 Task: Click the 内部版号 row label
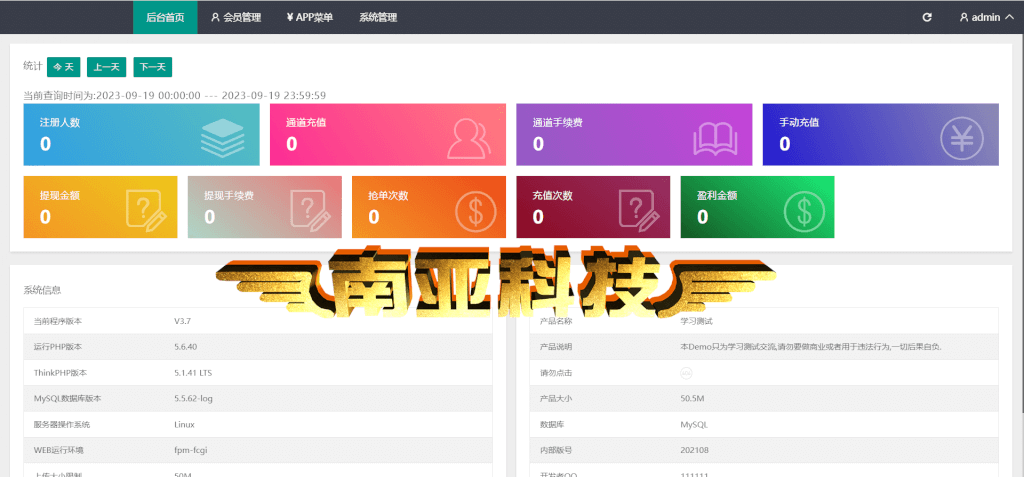tap(556, 450)
